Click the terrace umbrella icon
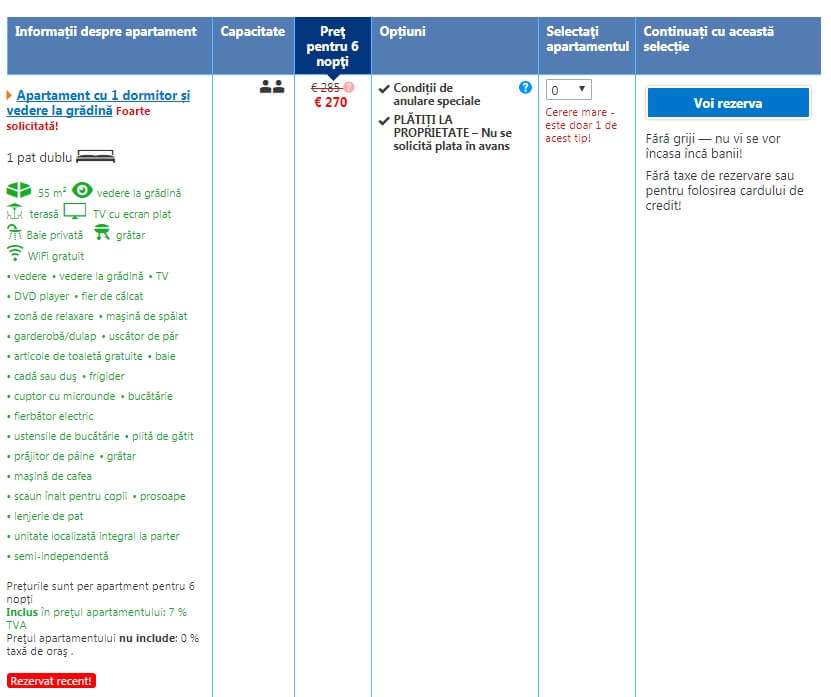 pyautogui.click(x=15, y=212)
